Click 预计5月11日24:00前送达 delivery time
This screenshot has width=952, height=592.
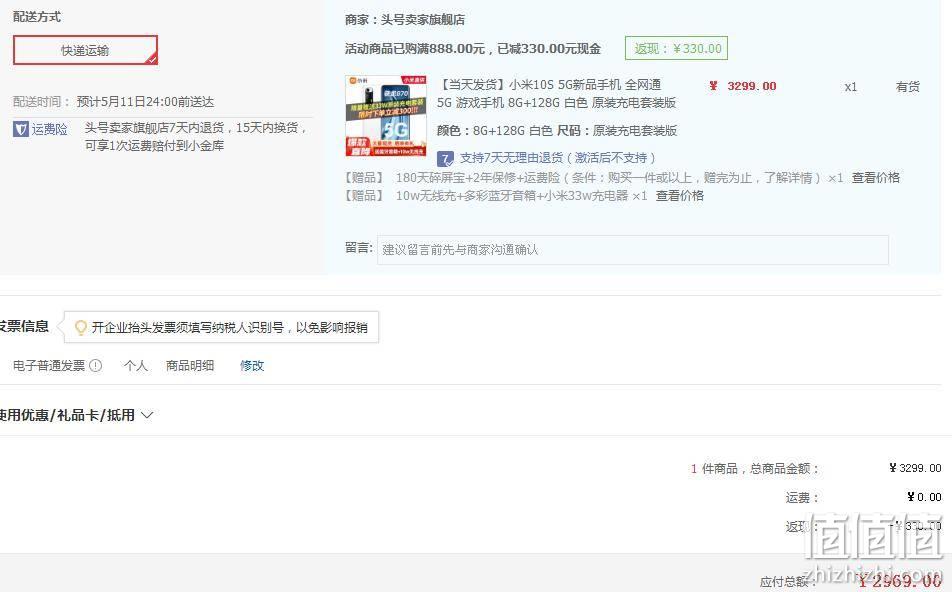pos(145,101)
